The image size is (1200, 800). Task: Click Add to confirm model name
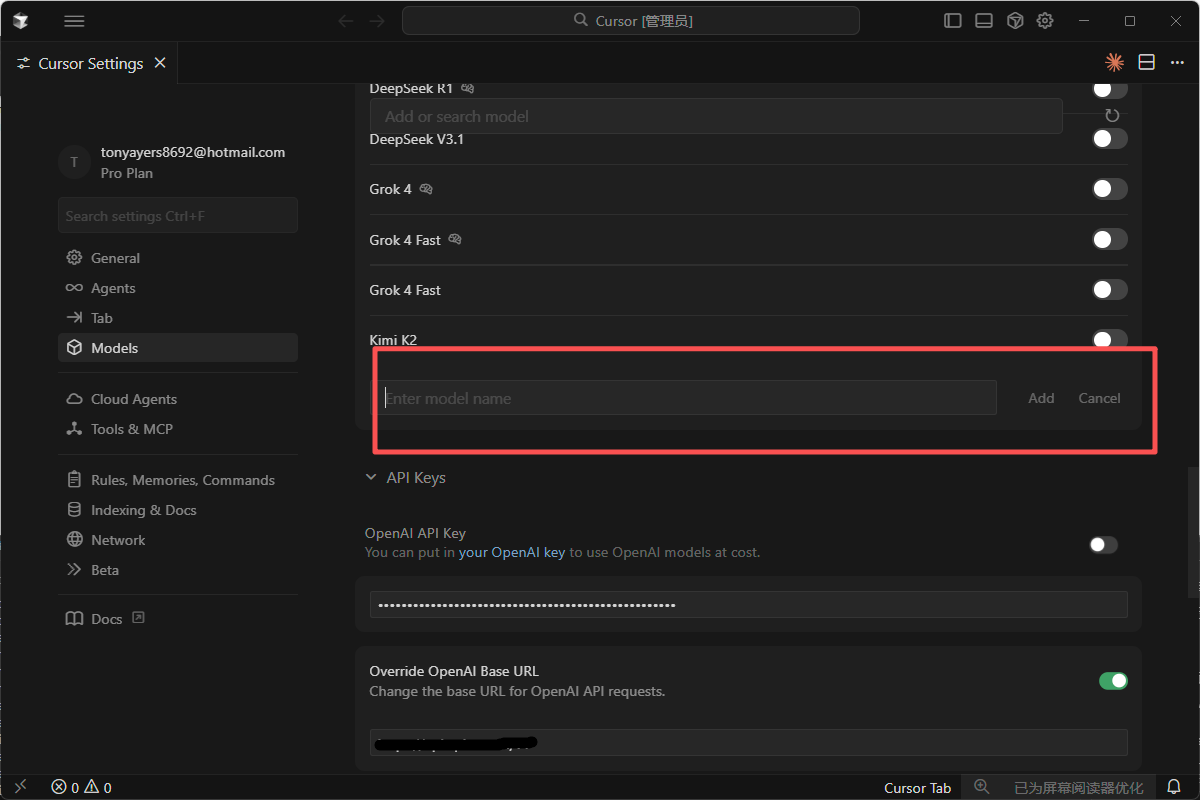(1041, 398)
